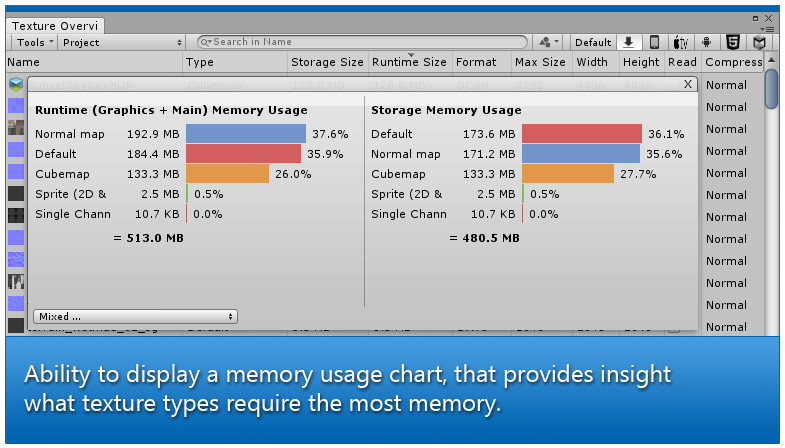Select the HTML5 WebGL platform icon

pos(733,42)
